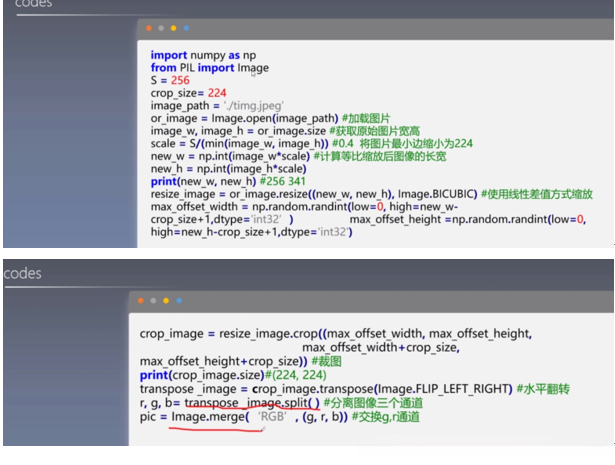Click the yellow dot in the lower code window
Screen dimensions: 615x465
point(166,301)
